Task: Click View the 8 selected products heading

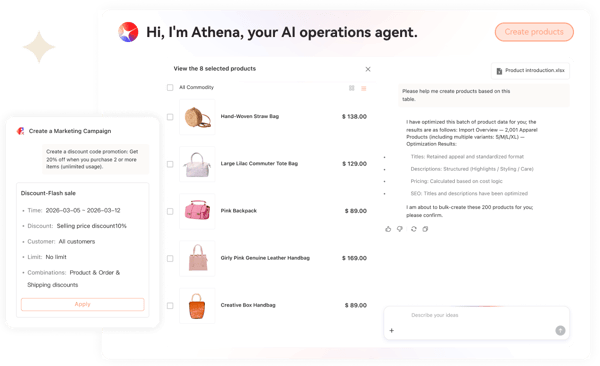Action: coord(215,69)
